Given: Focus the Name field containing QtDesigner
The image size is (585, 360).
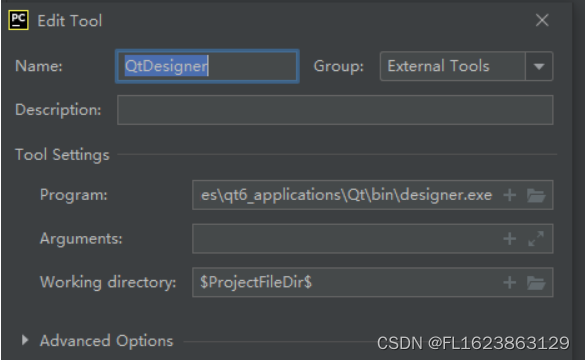Looking at the screenshot, I should [x=207, y=66].
